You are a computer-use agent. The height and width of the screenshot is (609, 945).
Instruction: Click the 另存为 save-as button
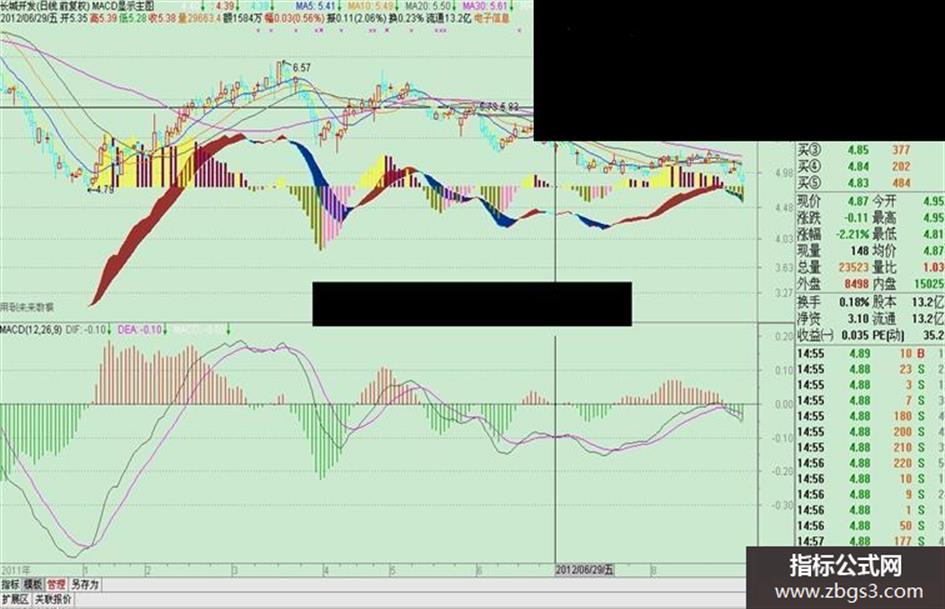pyautogui.click(x=85, y=584)
